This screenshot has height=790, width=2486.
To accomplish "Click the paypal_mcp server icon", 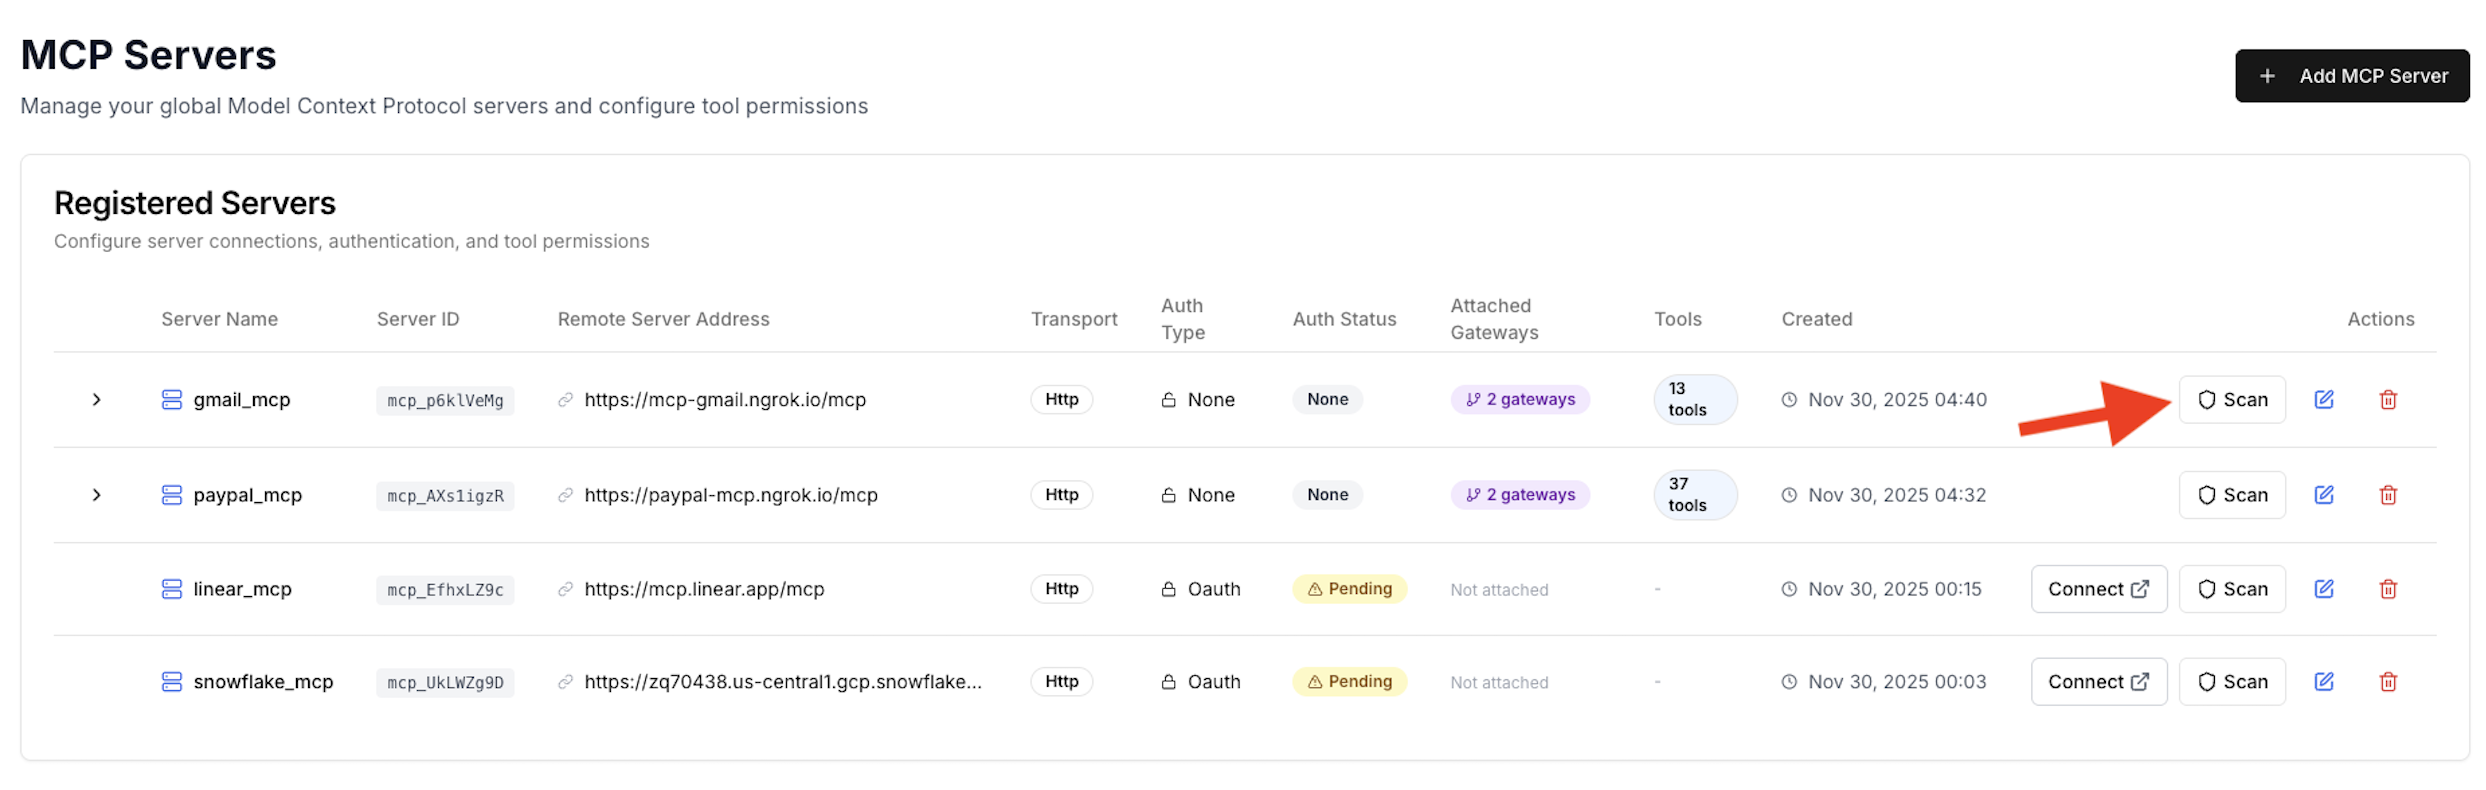I will coord(172,495).
